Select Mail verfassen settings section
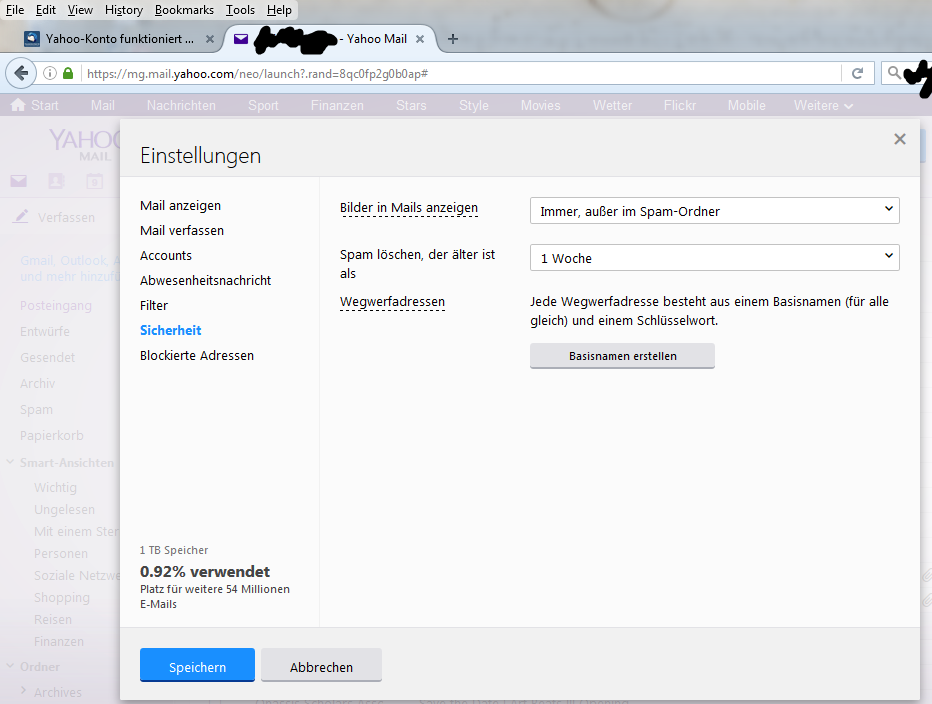The width and height of the screenshot is (932, 704). tap(182, 231)
